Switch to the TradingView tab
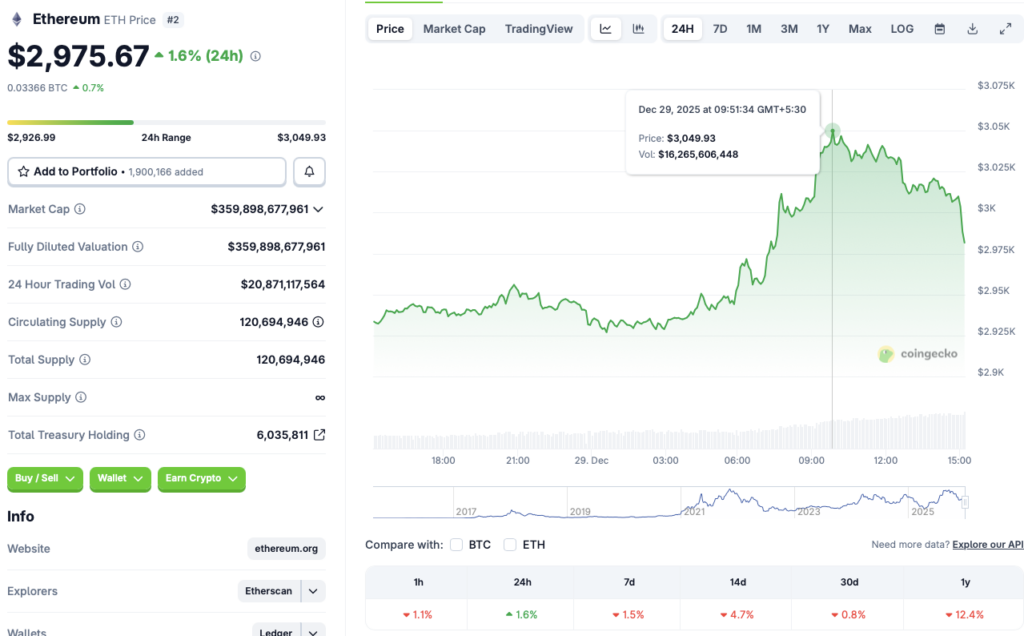 (539, 29)
